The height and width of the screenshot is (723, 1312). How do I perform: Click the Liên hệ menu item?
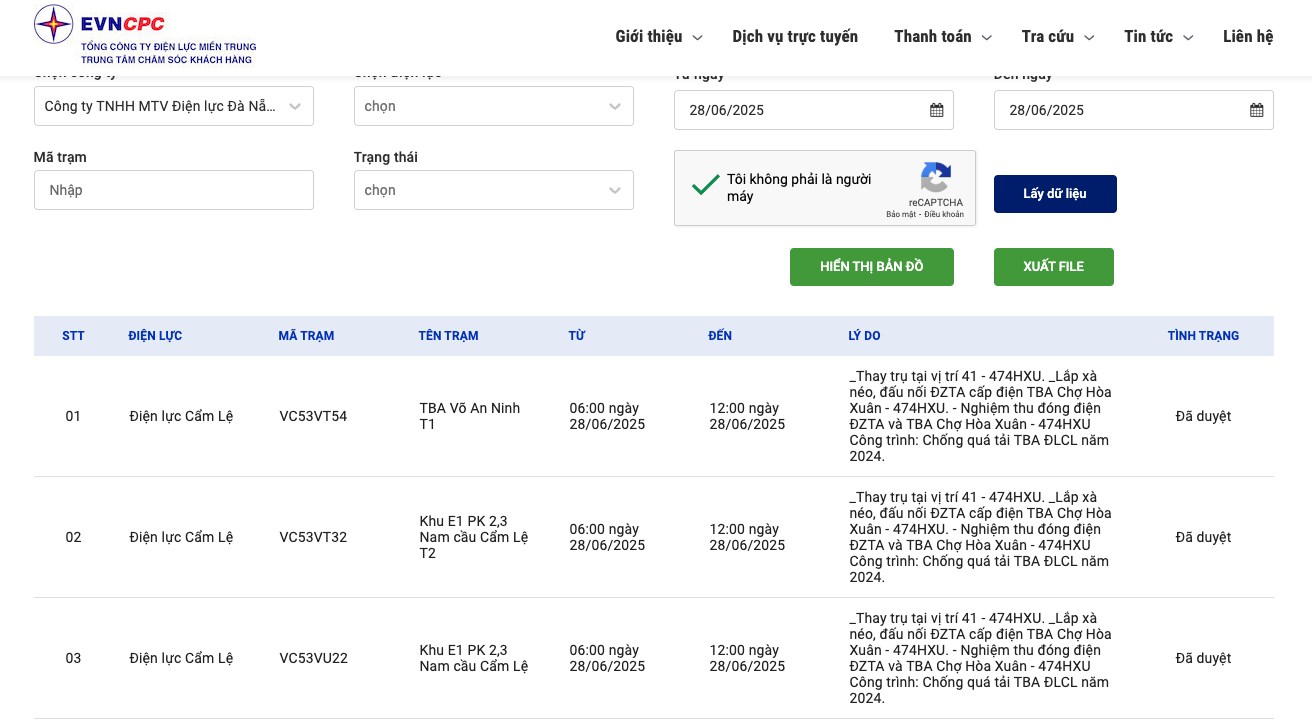tap(1247, 37)
